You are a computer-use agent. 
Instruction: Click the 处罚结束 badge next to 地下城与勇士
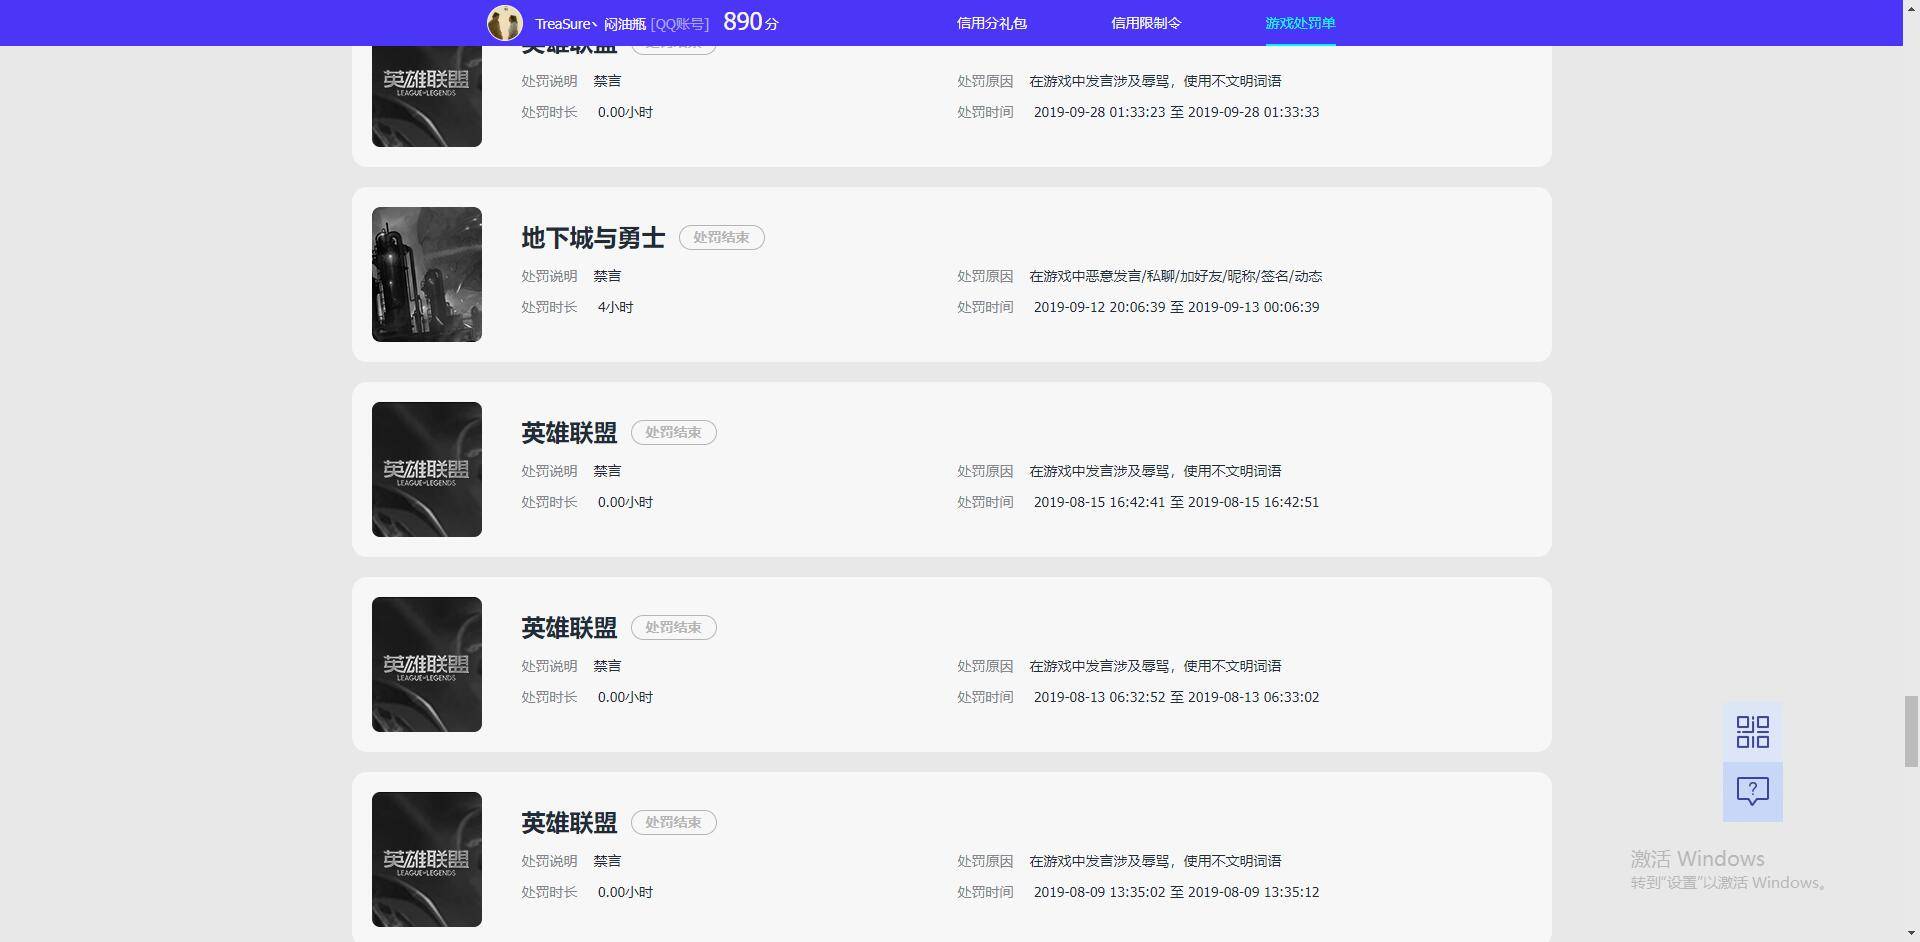pos(722,237)
